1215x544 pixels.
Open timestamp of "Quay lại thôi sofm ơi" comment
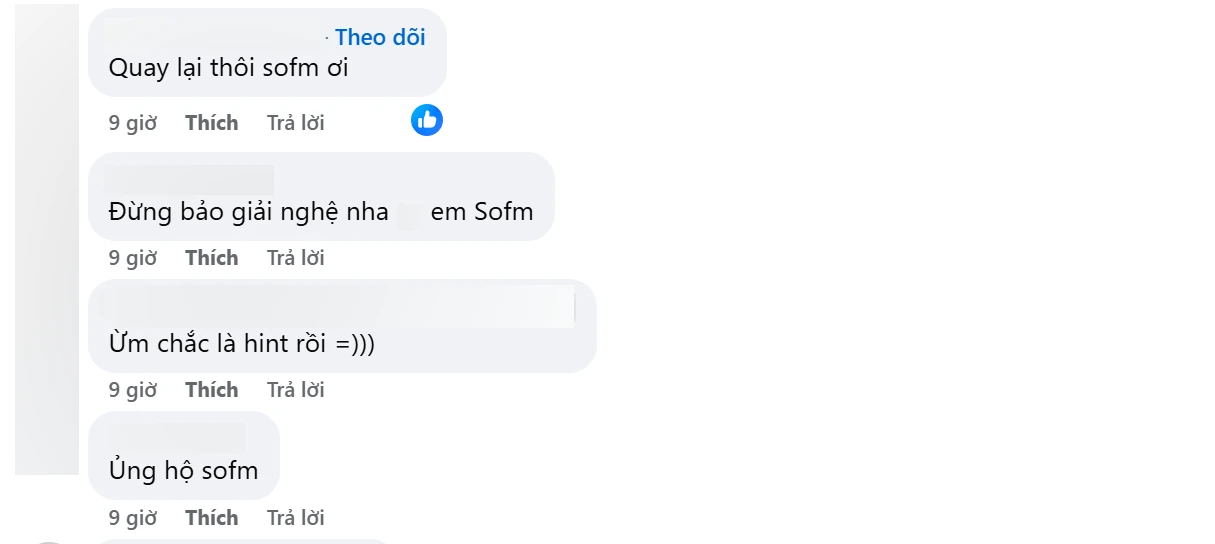point(133,123)
